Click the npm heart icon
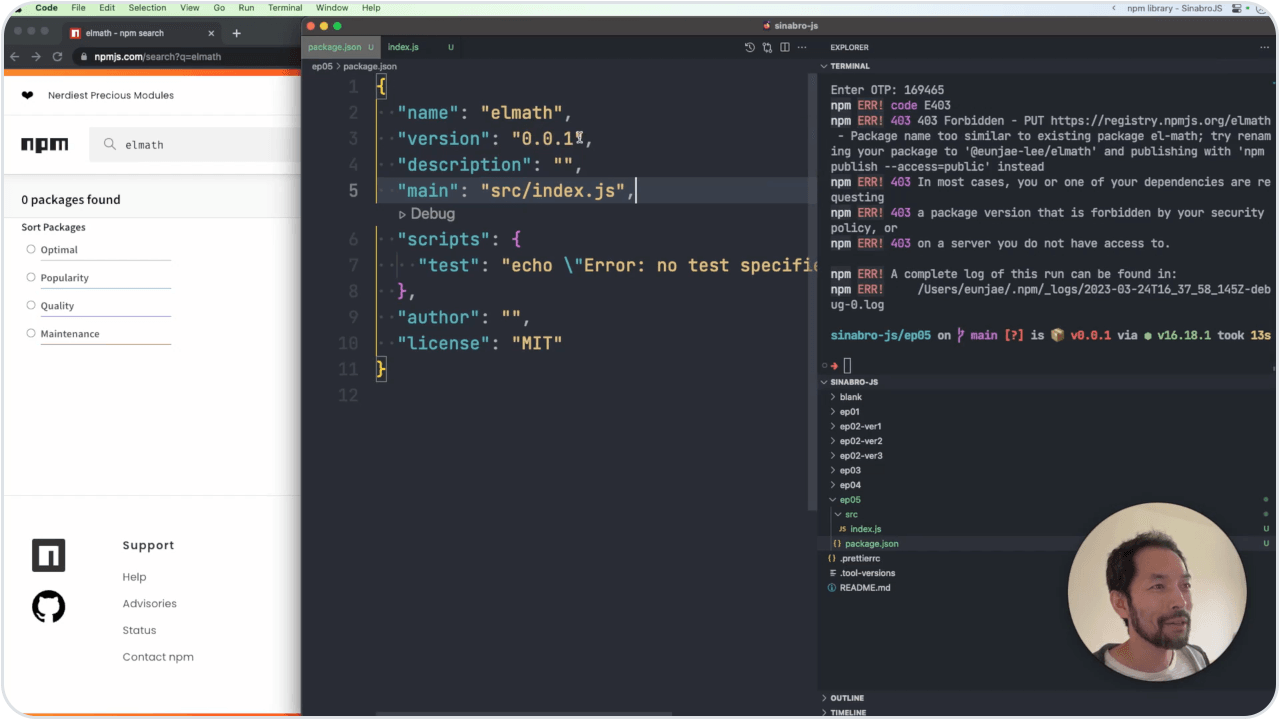The image size is (1280, 720). [27, 95]
